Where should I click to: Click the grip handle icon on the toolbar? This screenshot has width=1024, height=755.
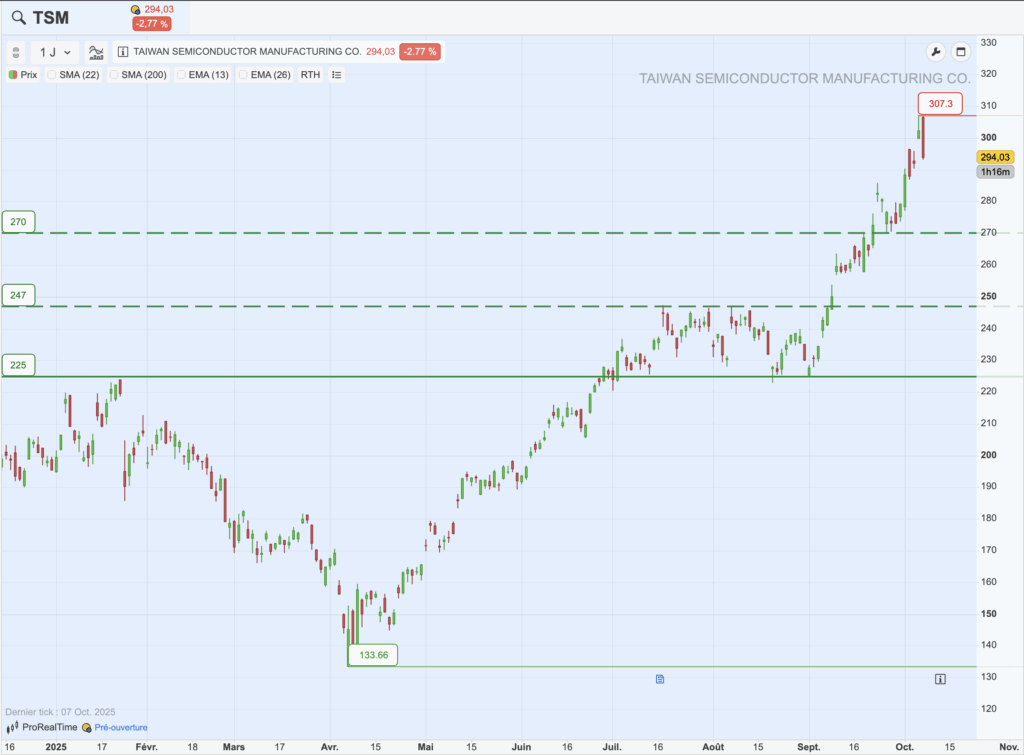click(15, 52)
